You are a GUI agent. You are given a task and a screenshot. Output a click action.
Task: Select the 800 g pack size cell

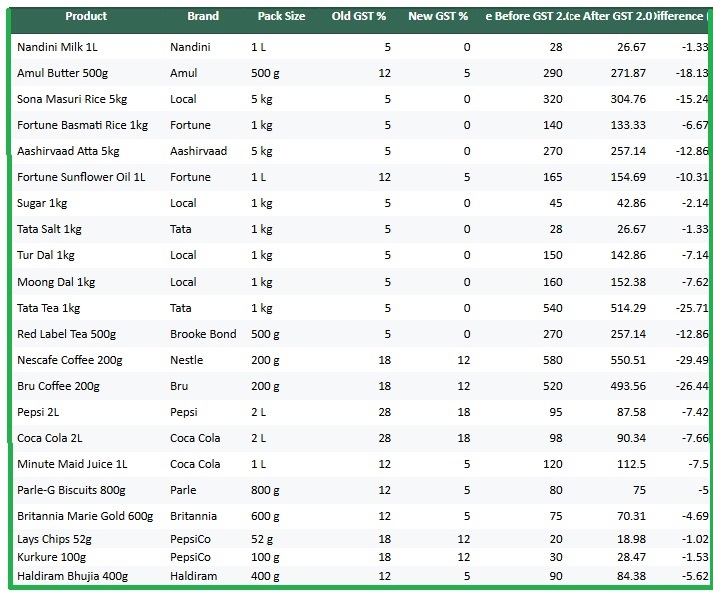coord(266,490)
